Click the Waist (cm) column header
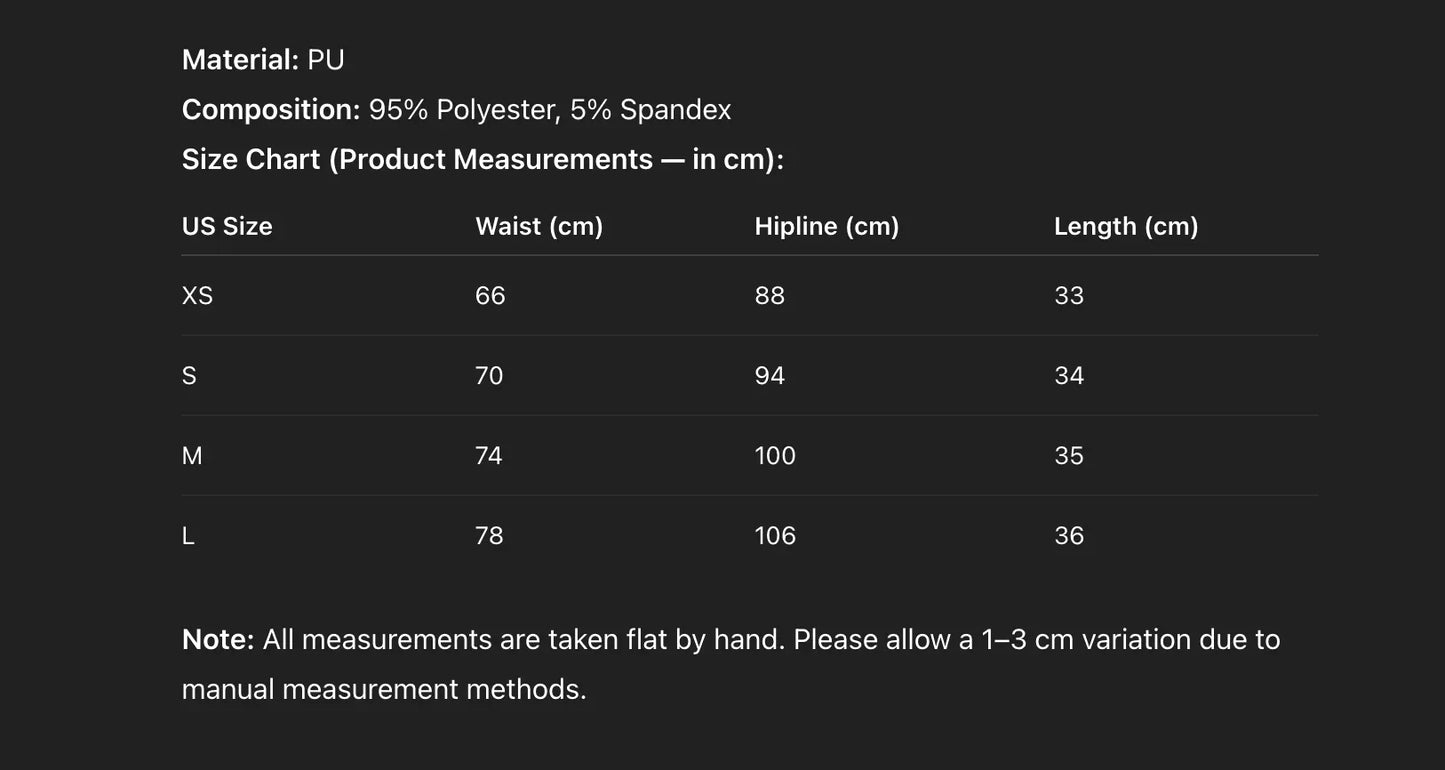This screenshot has width=1445, height=770. pos(539,226)
